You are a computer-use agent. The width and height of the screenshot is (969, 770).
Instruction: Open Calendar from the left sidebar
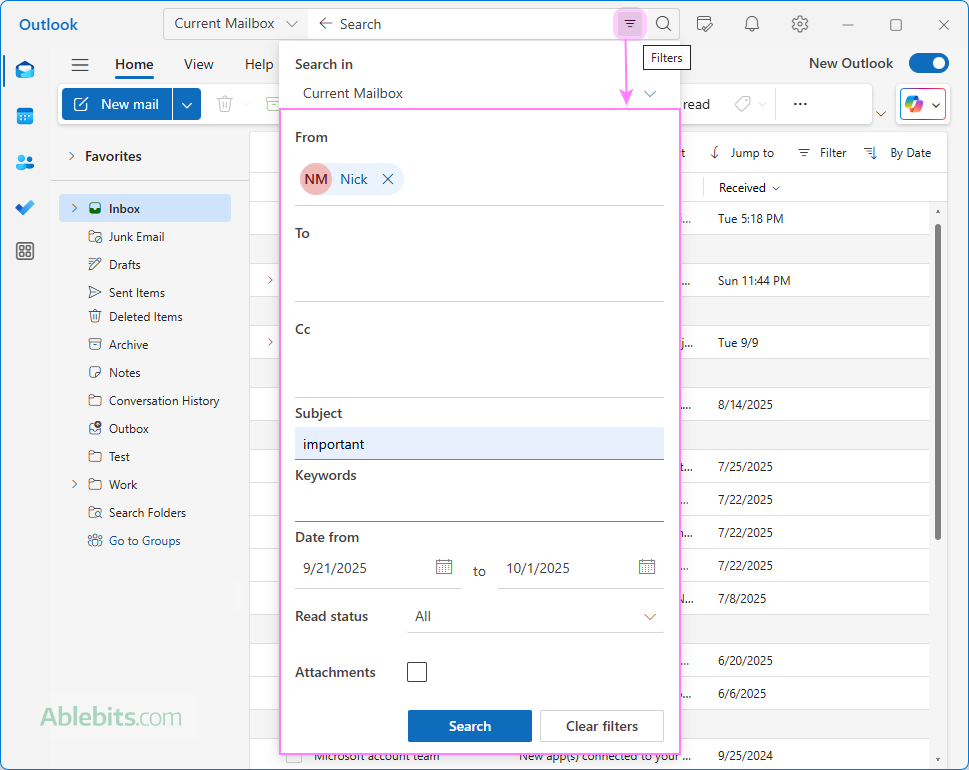click(x=25, y=116)
